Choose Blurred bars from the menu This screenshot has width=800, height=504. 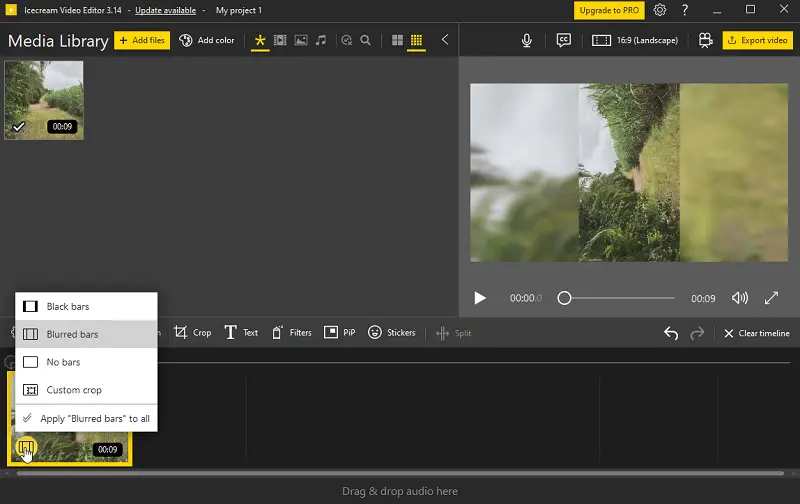coord(86,334)
